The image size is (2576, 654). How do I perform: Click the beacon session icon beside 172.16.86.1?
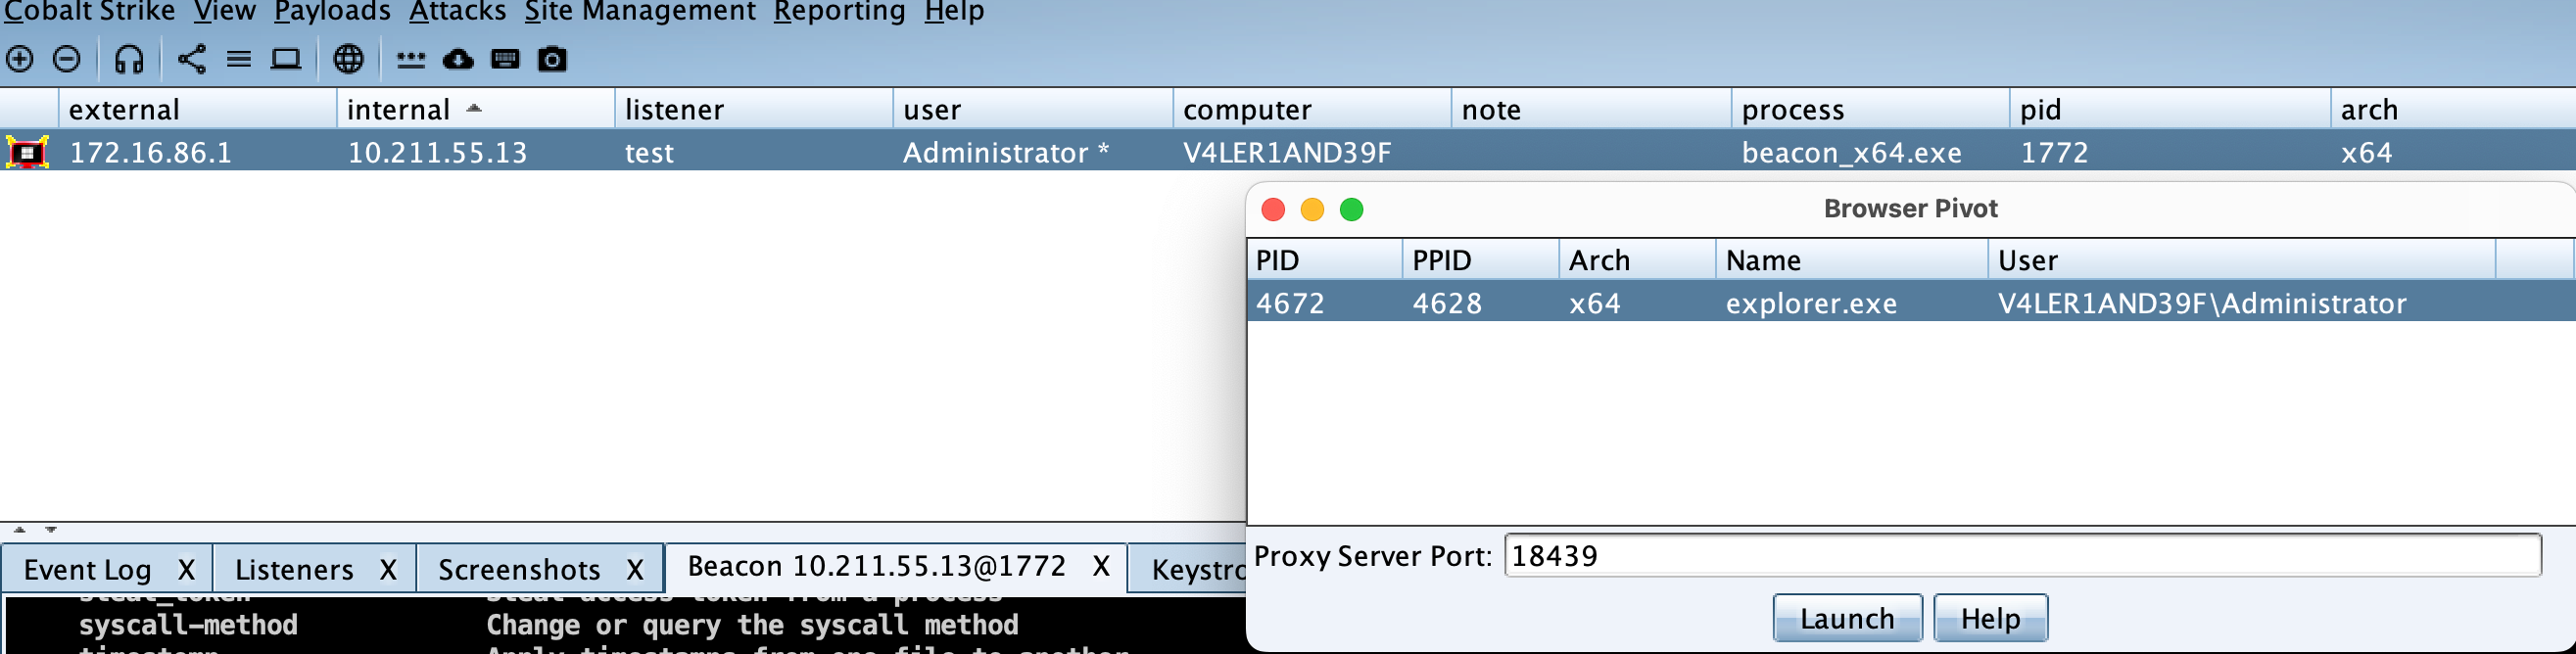pos(28,152)
